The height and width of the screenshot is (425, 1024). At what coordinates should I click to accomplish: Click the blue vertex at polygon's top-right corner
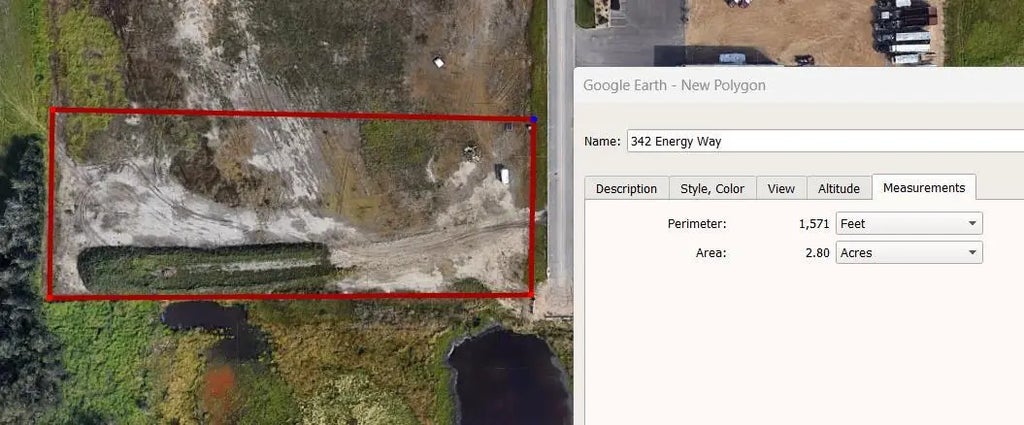533,120
